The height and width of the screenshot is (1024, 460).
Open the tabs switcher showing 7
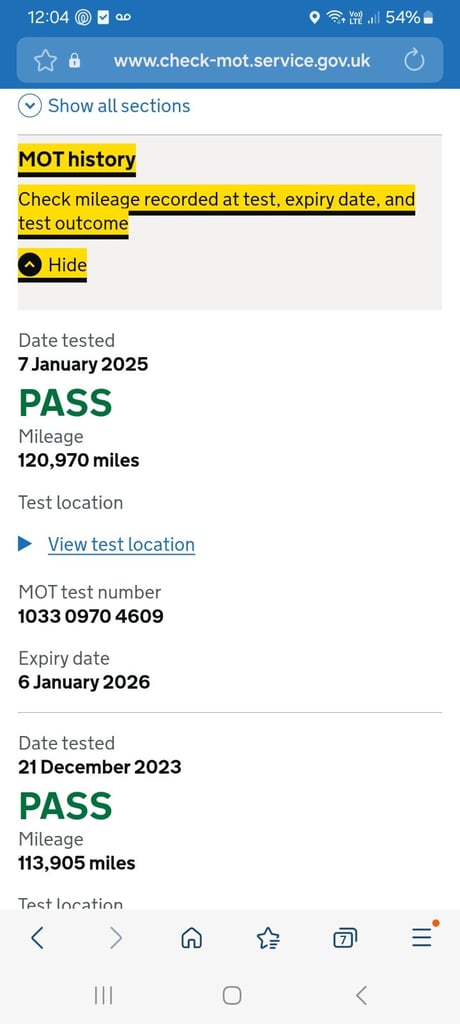[x=345, y=938]
